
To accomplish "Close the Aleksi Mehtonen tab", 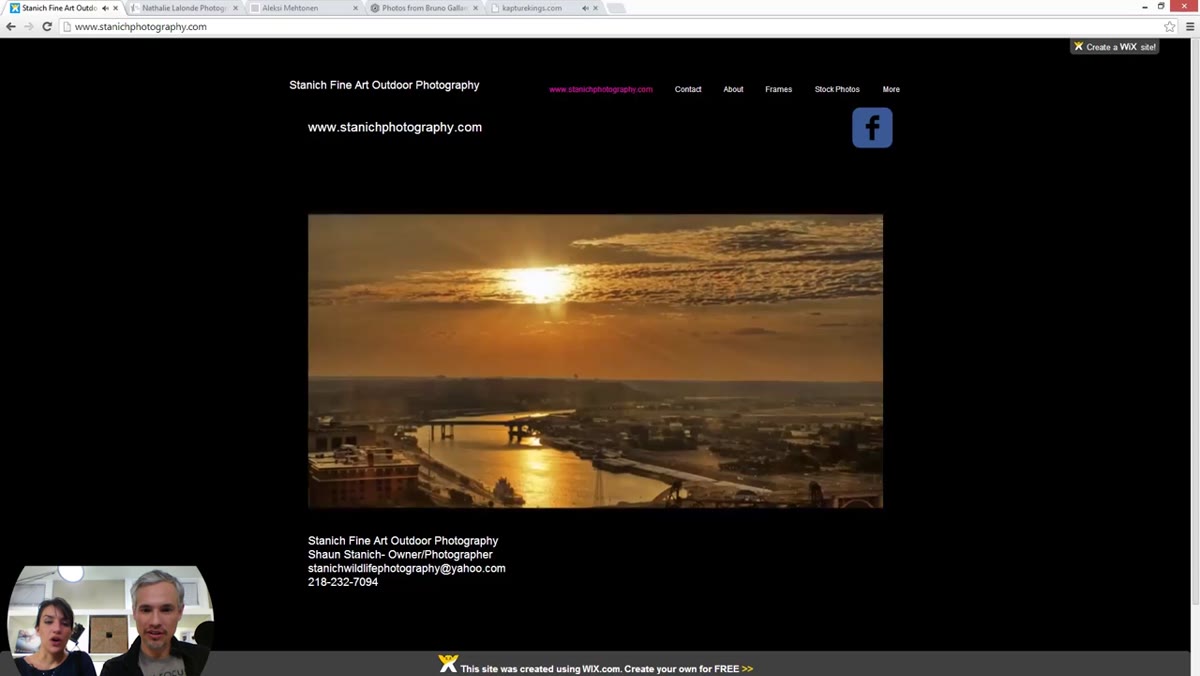I will (x=355, y=8).
